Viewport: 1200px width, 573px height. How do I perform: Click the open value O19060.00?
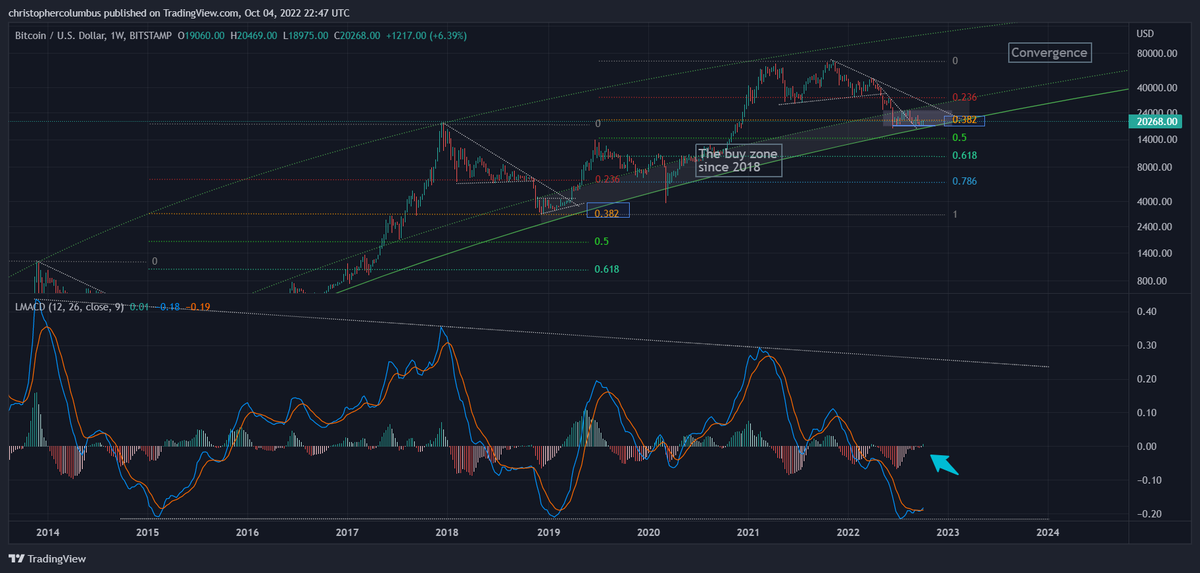point(202,36)
